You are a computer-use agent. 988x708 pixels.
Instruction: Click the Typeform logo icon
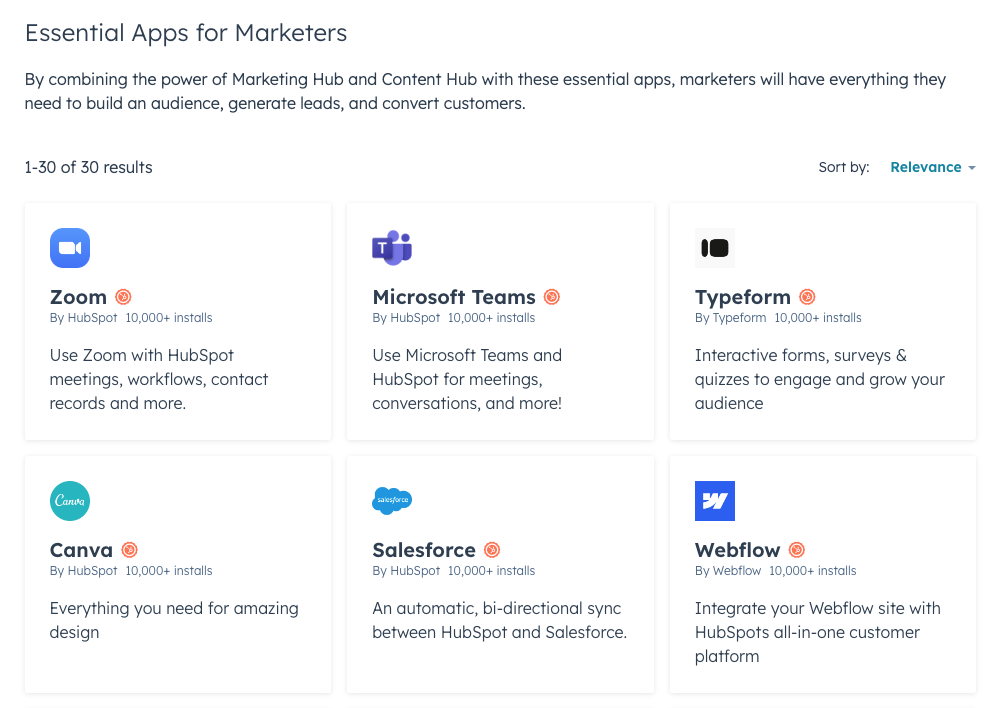715,248
